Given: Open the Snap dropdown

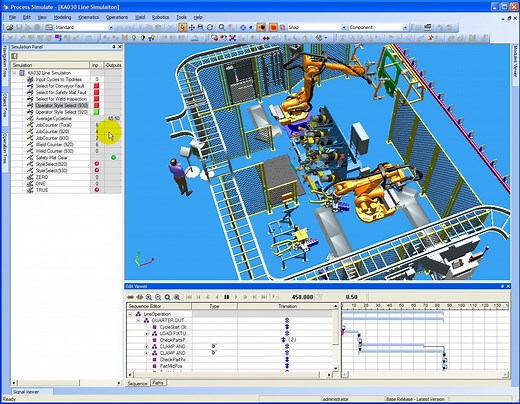Looking at the screenshot, I should [344, 27].
